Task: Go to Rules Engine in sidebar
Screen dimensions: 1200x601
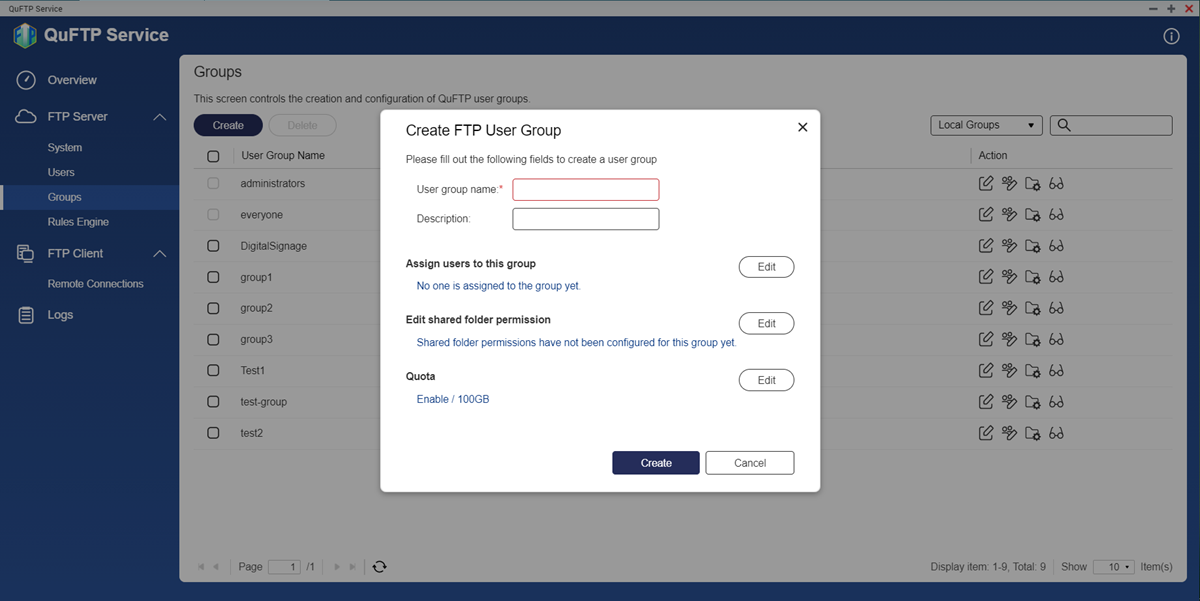Action: 78,222
